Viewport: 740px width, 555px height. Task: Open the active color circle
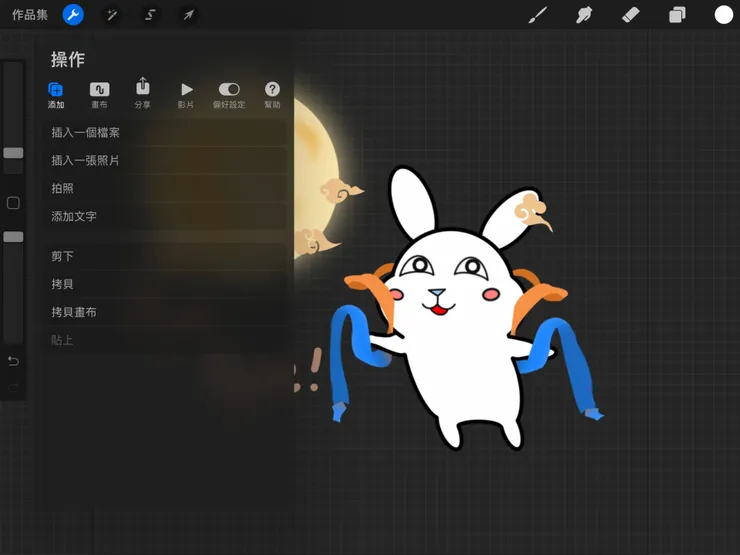click(x=723, y=15)
